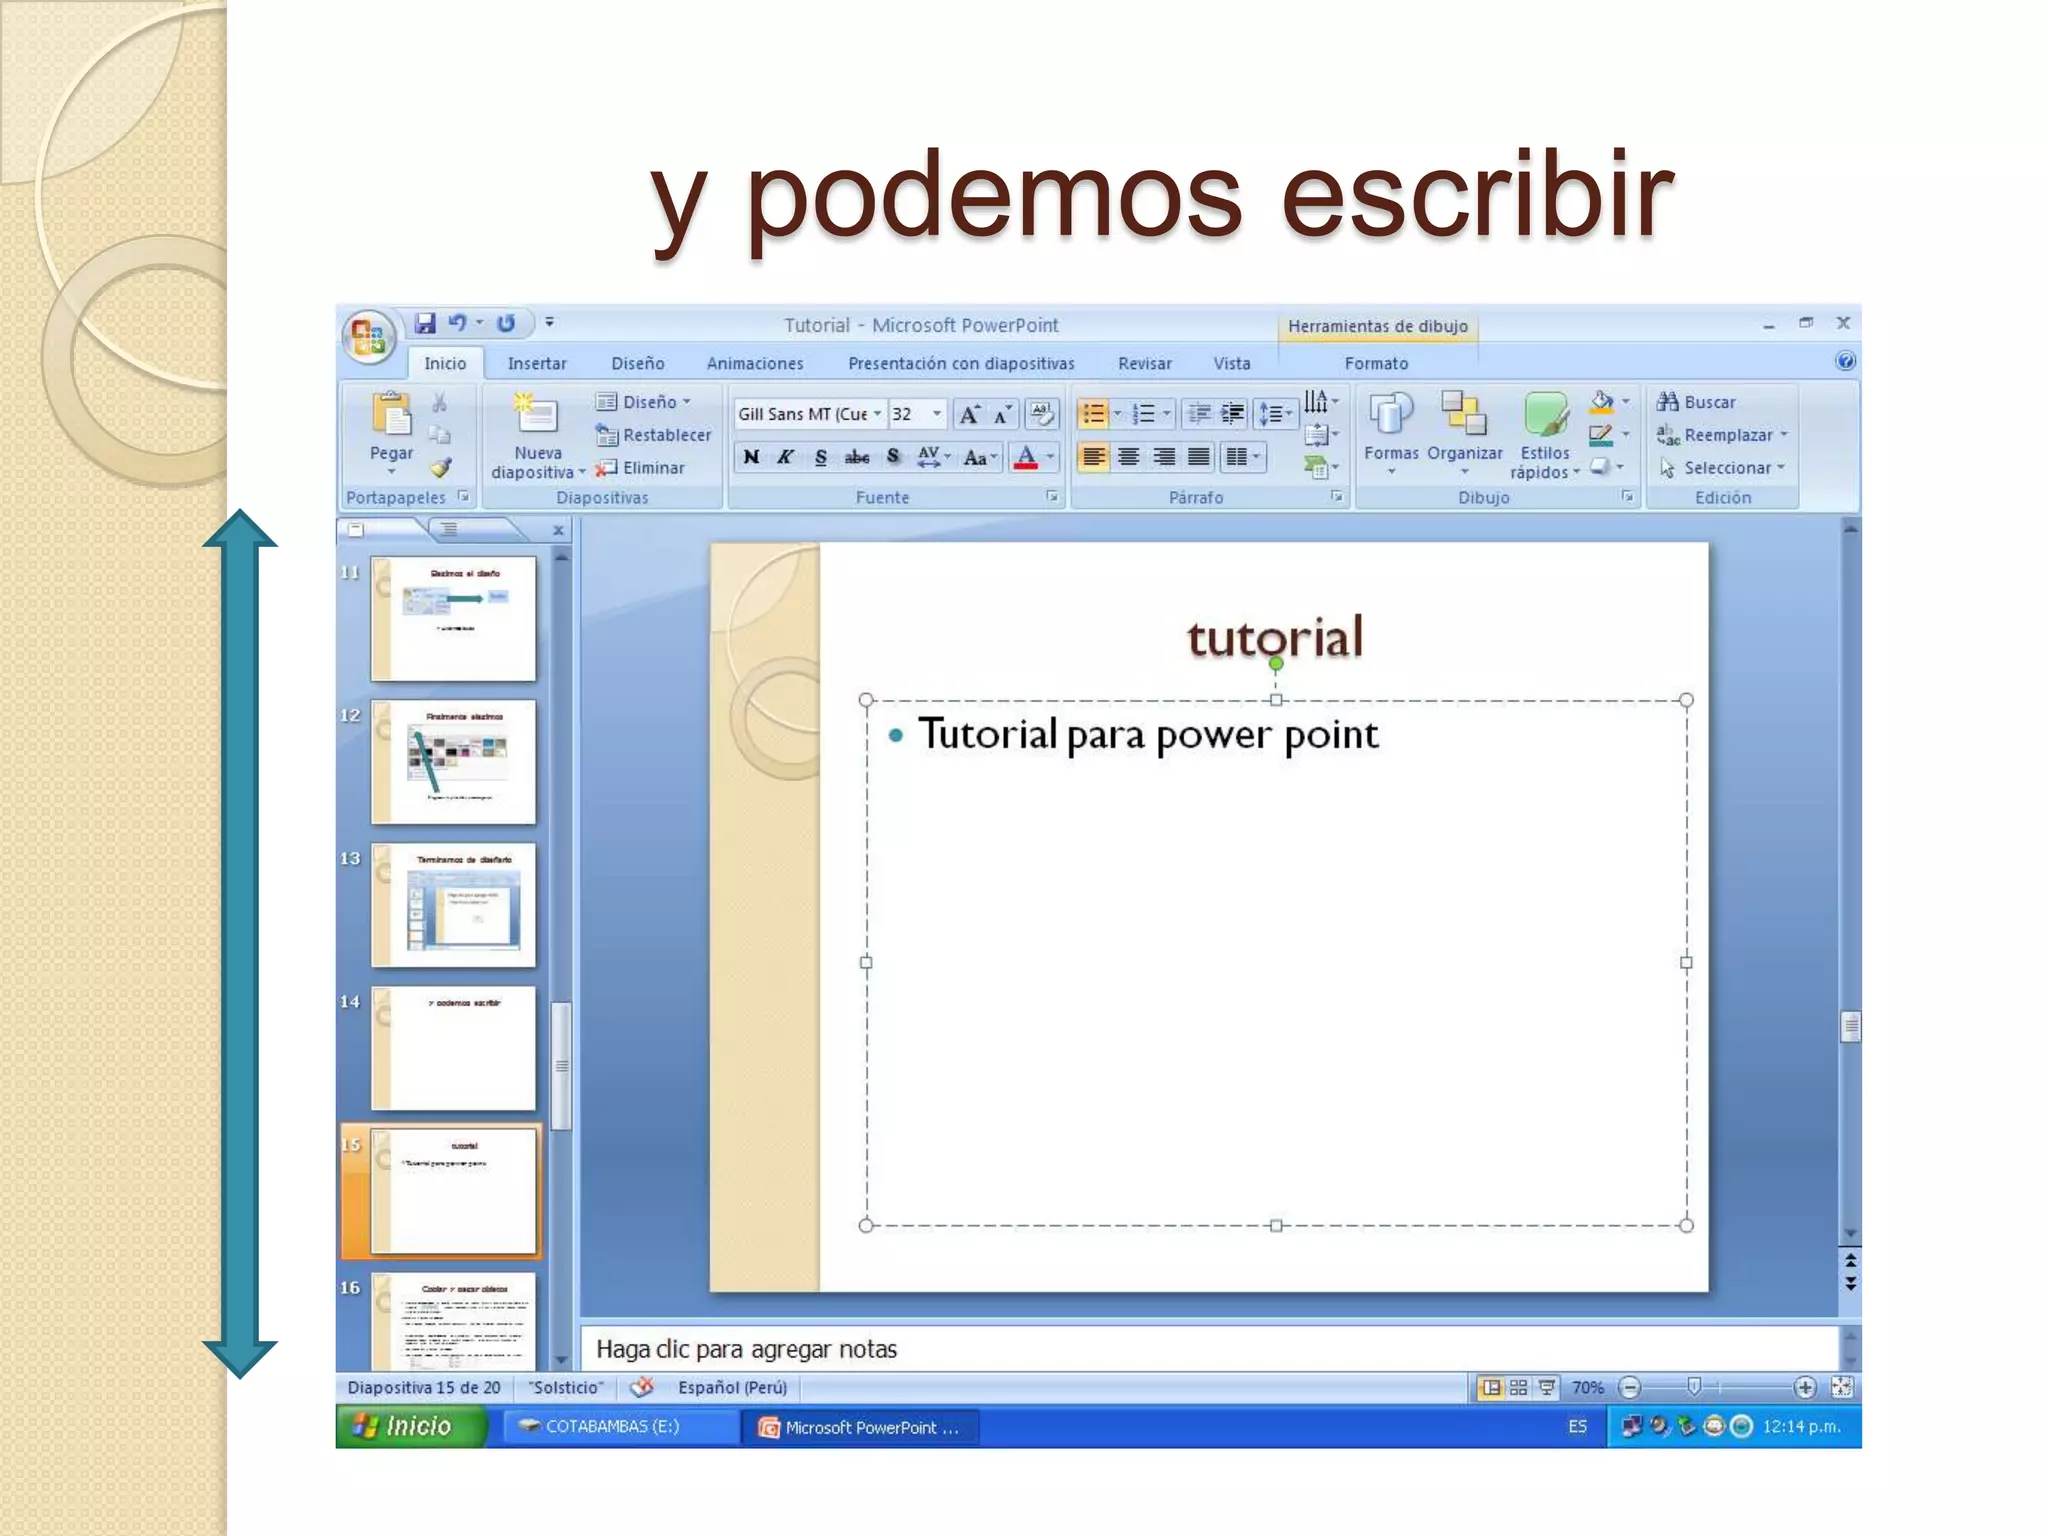Open the Insertar ribbon tab
Screen dimensions: 2048x1536
click(x=537, y=364)
